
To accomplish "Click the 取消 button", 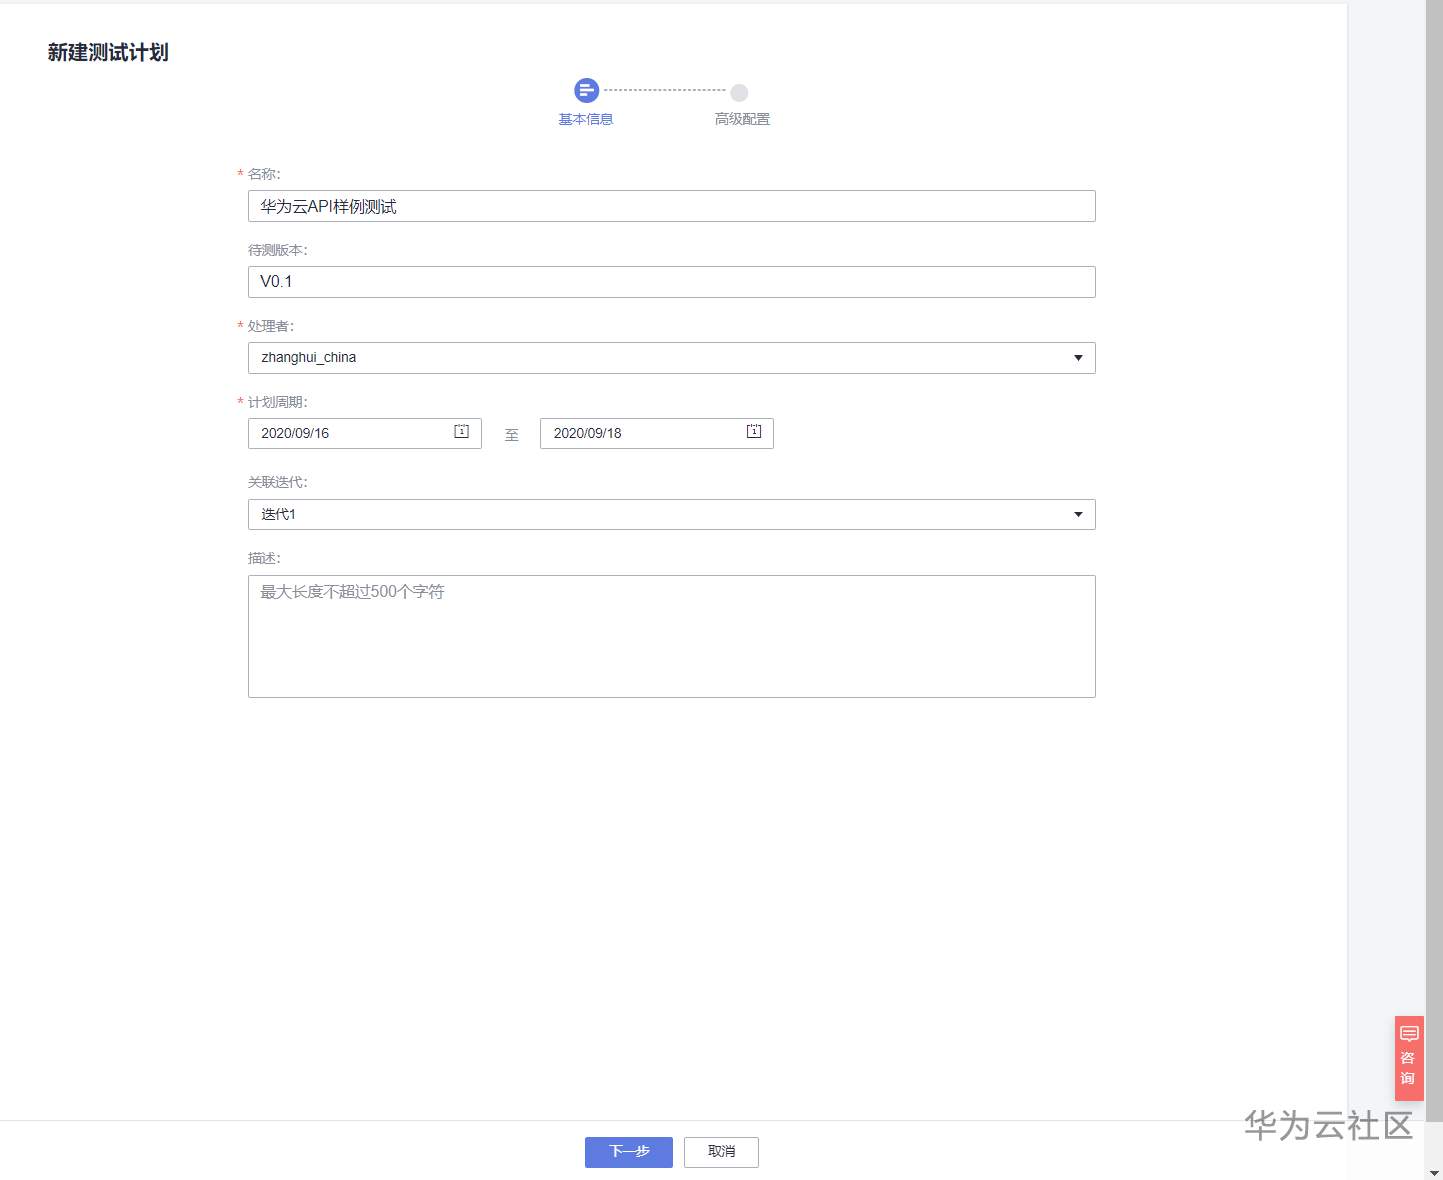I will tap(721, 1152).
